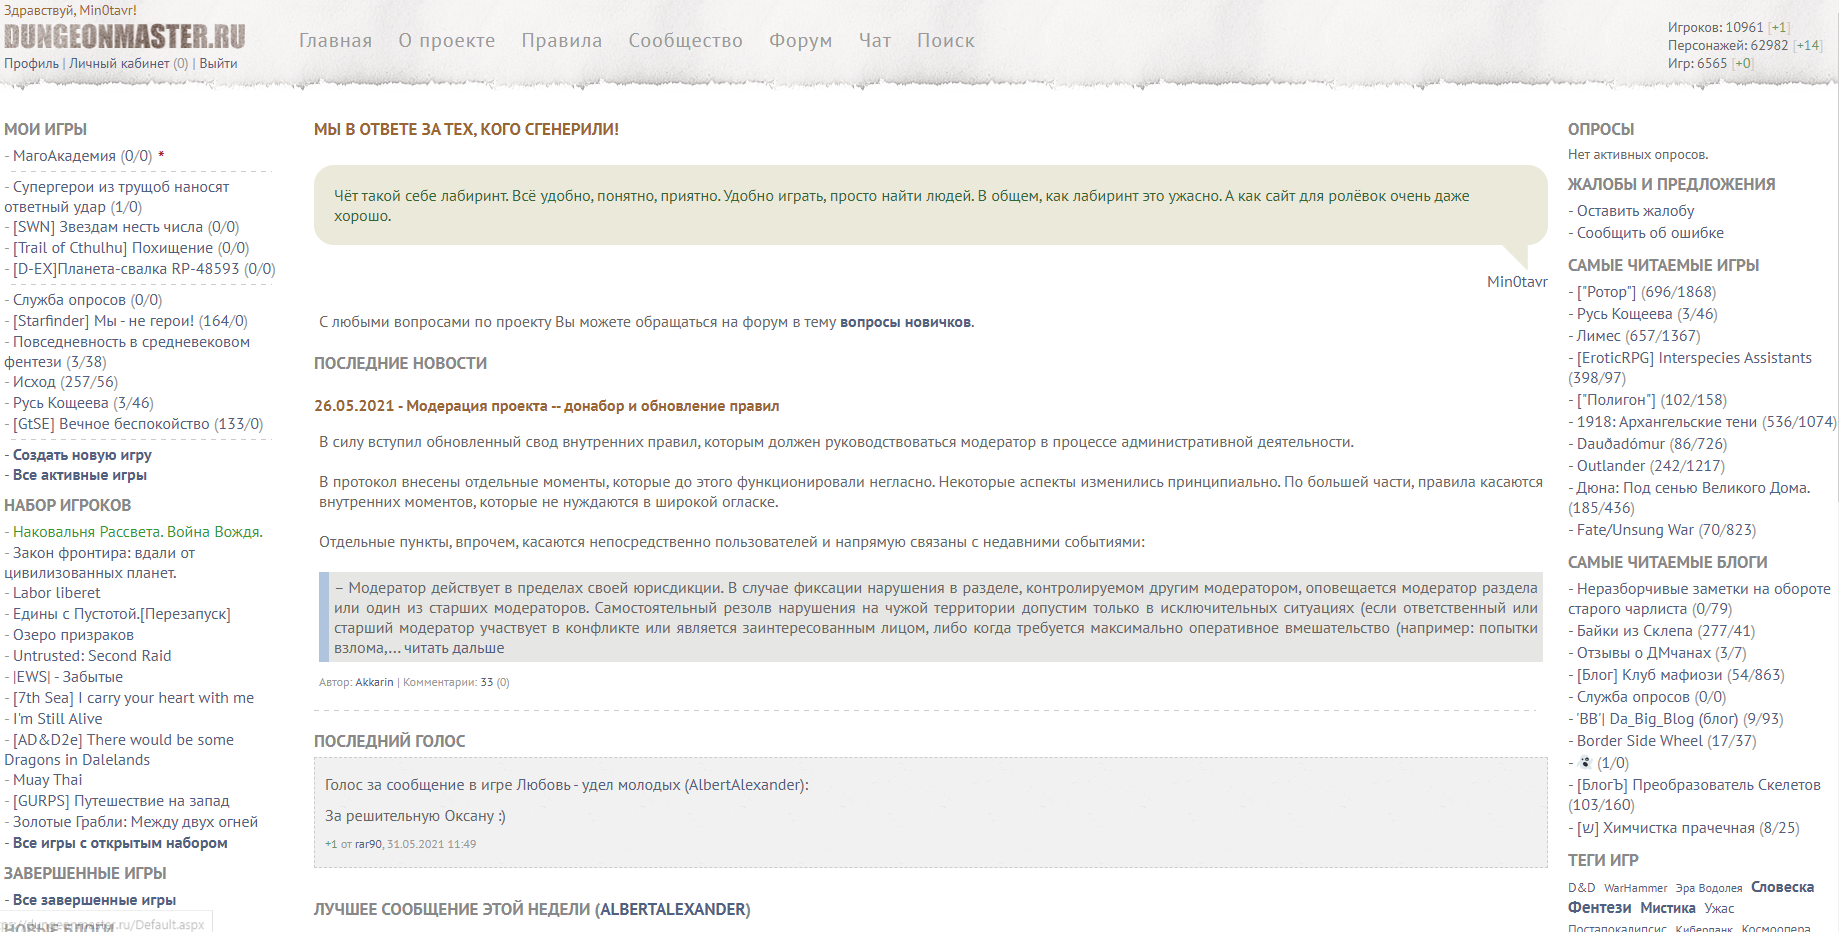Open Fate/Unsung War game
1839x932 pixels.
[1666, 530]
